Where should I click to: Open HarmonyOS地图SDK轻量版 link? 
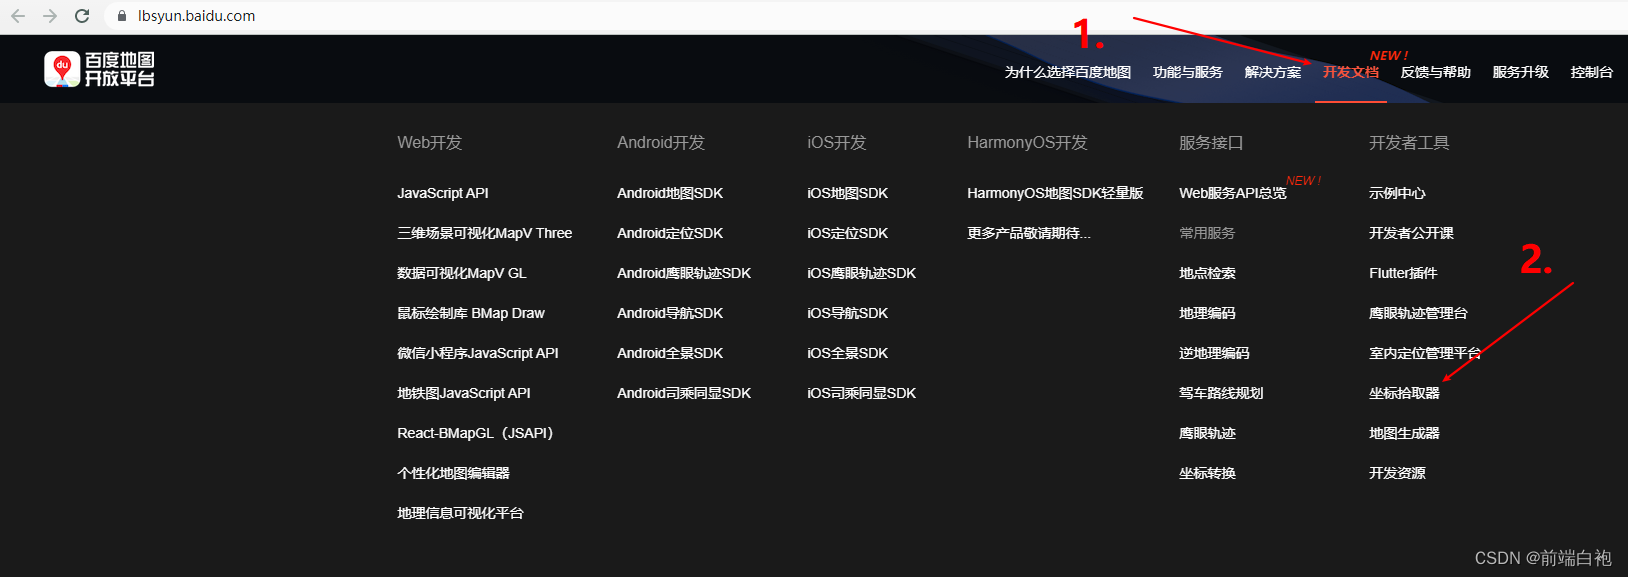point(1055,193)
